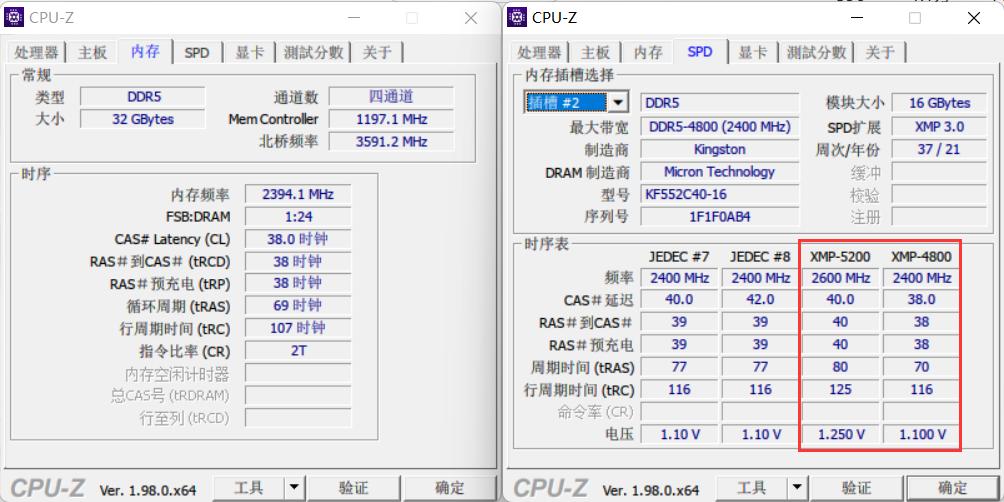Click the 模块大小 value 16 GBytes
Viewport: 1004px width, 502px height.
[939, 103]
